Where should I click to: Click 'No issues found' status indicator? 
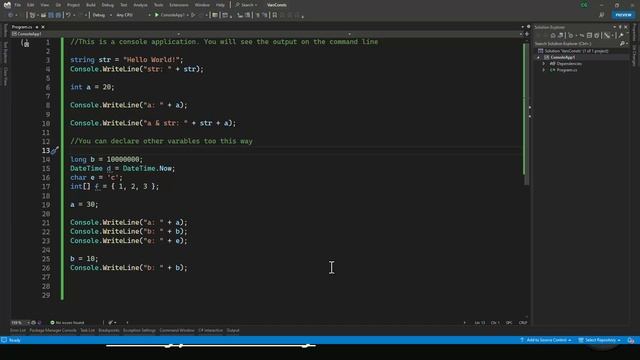(x=67, y=322)
